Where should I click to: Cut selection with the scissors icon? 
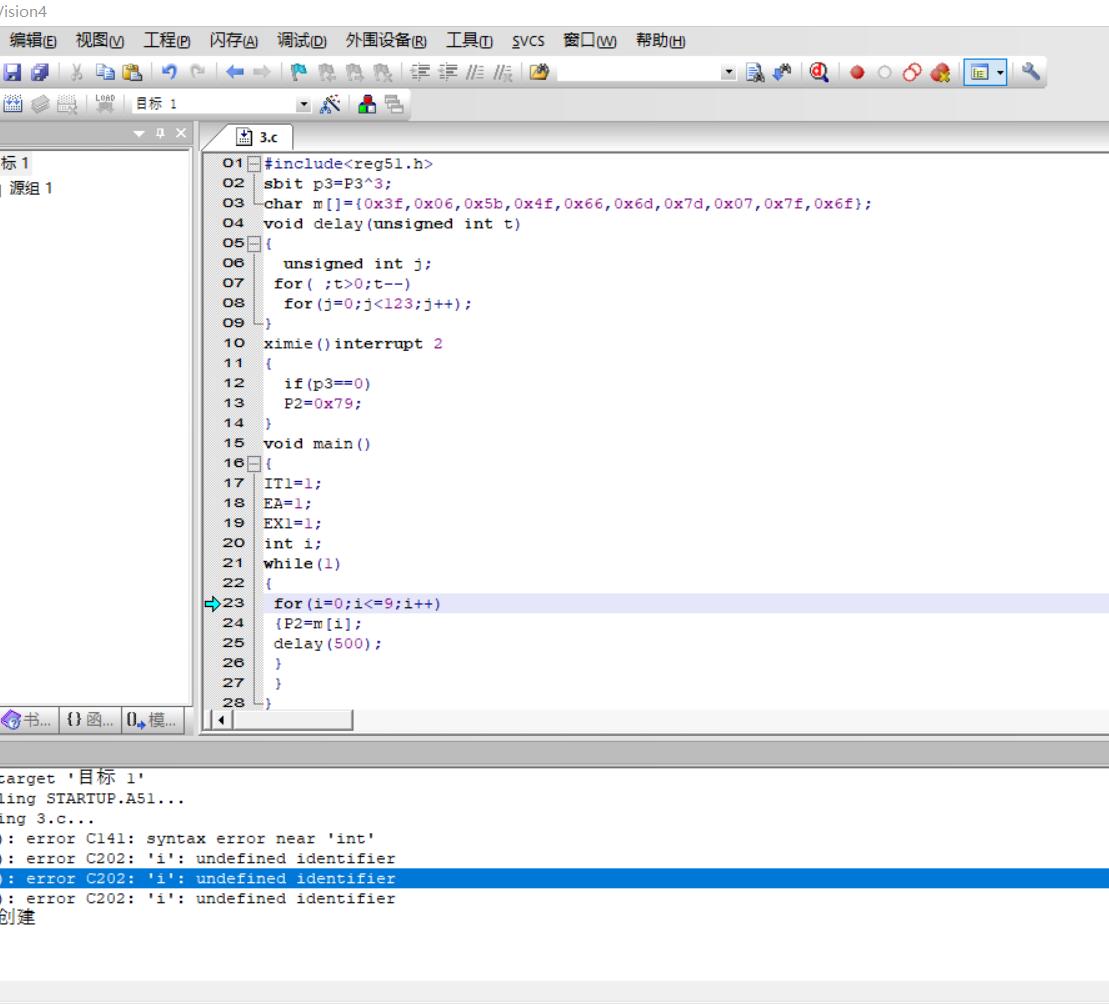(x=76, y=72)
